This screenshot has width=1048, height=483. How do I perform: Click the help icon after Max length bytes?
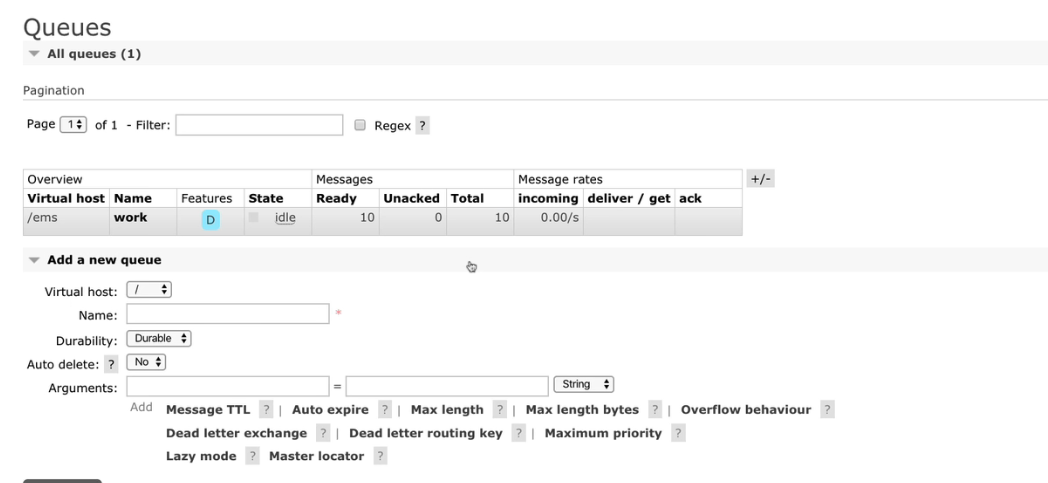coord(655,410)
